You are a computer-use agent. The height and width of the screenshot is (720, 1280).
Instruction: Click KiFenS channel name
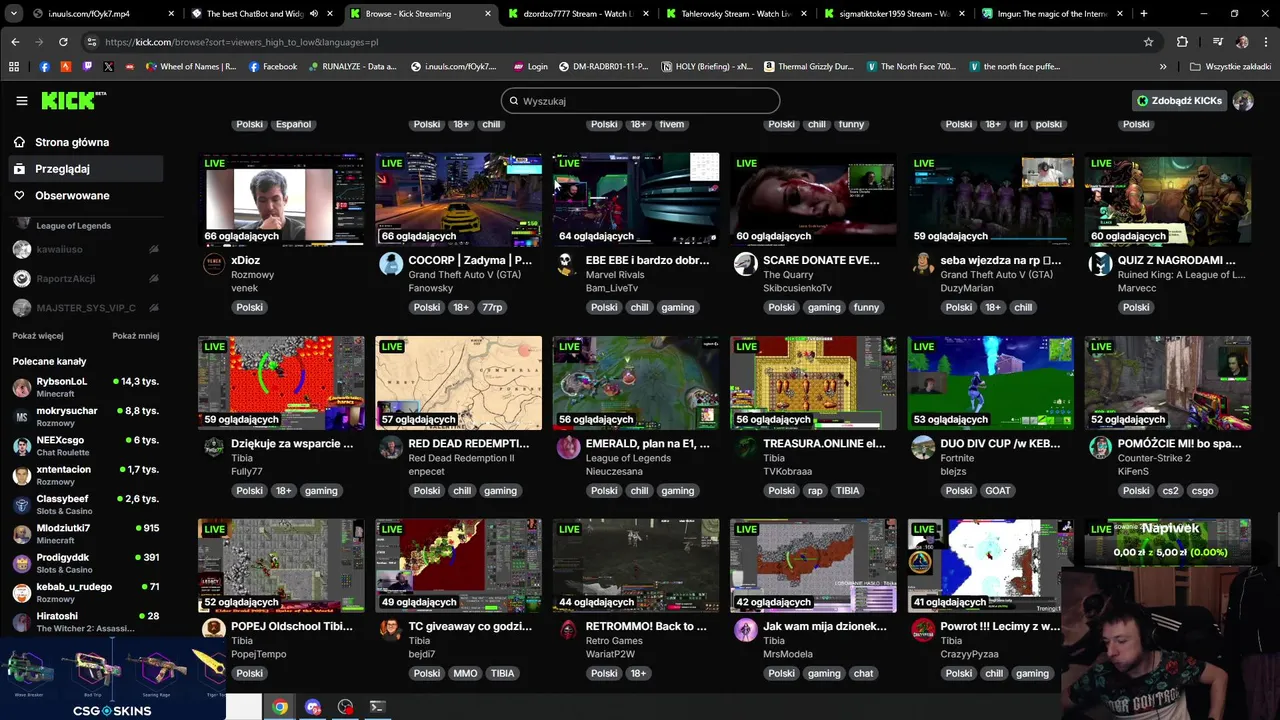click(1134, 471)
